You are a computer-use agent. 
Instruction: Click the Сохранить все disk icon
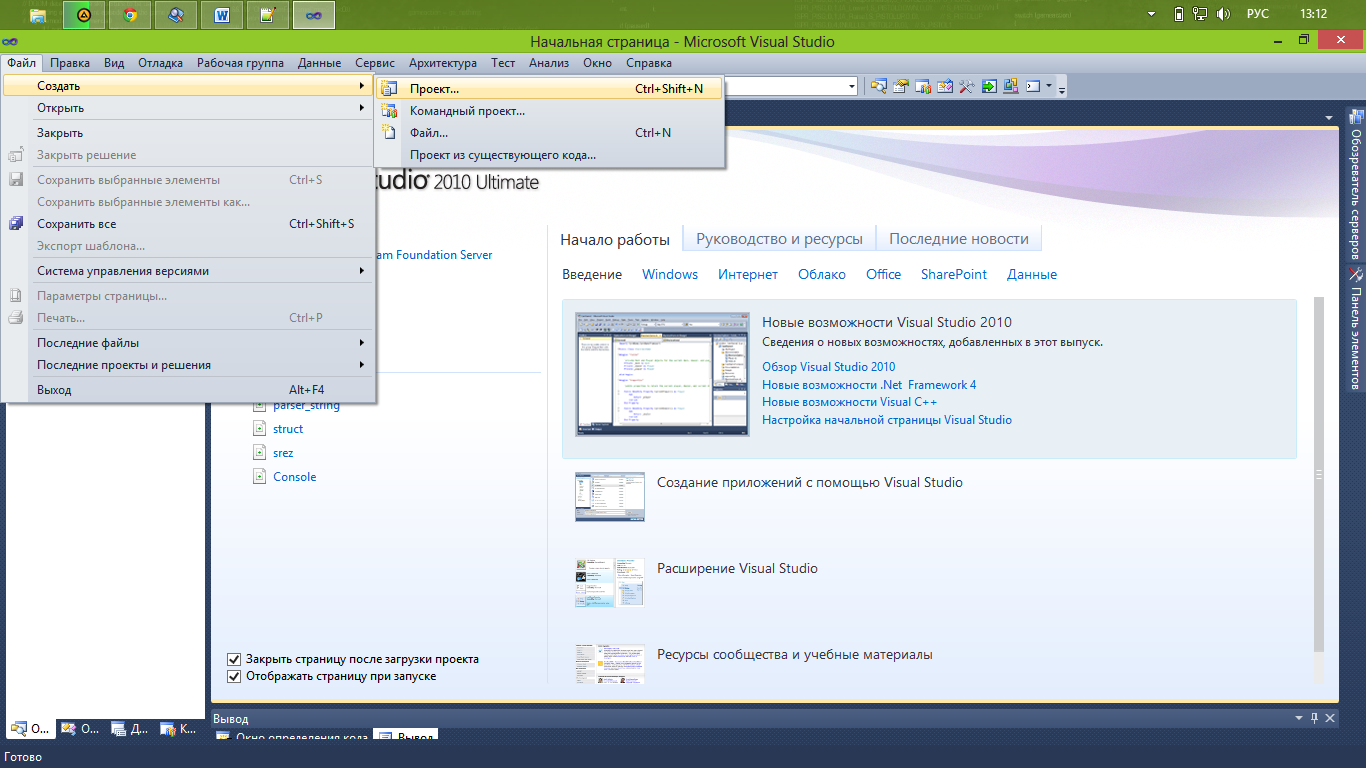click(16, 224)
